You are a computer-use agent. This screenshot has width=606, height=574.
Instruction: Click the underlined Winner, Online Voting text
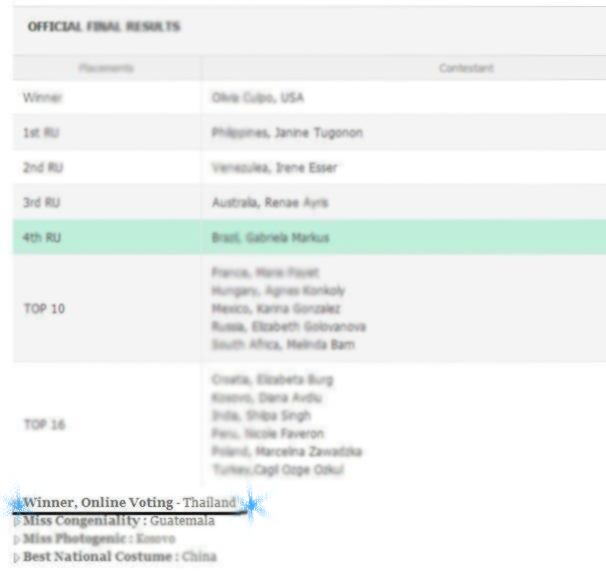pos(100,502)
